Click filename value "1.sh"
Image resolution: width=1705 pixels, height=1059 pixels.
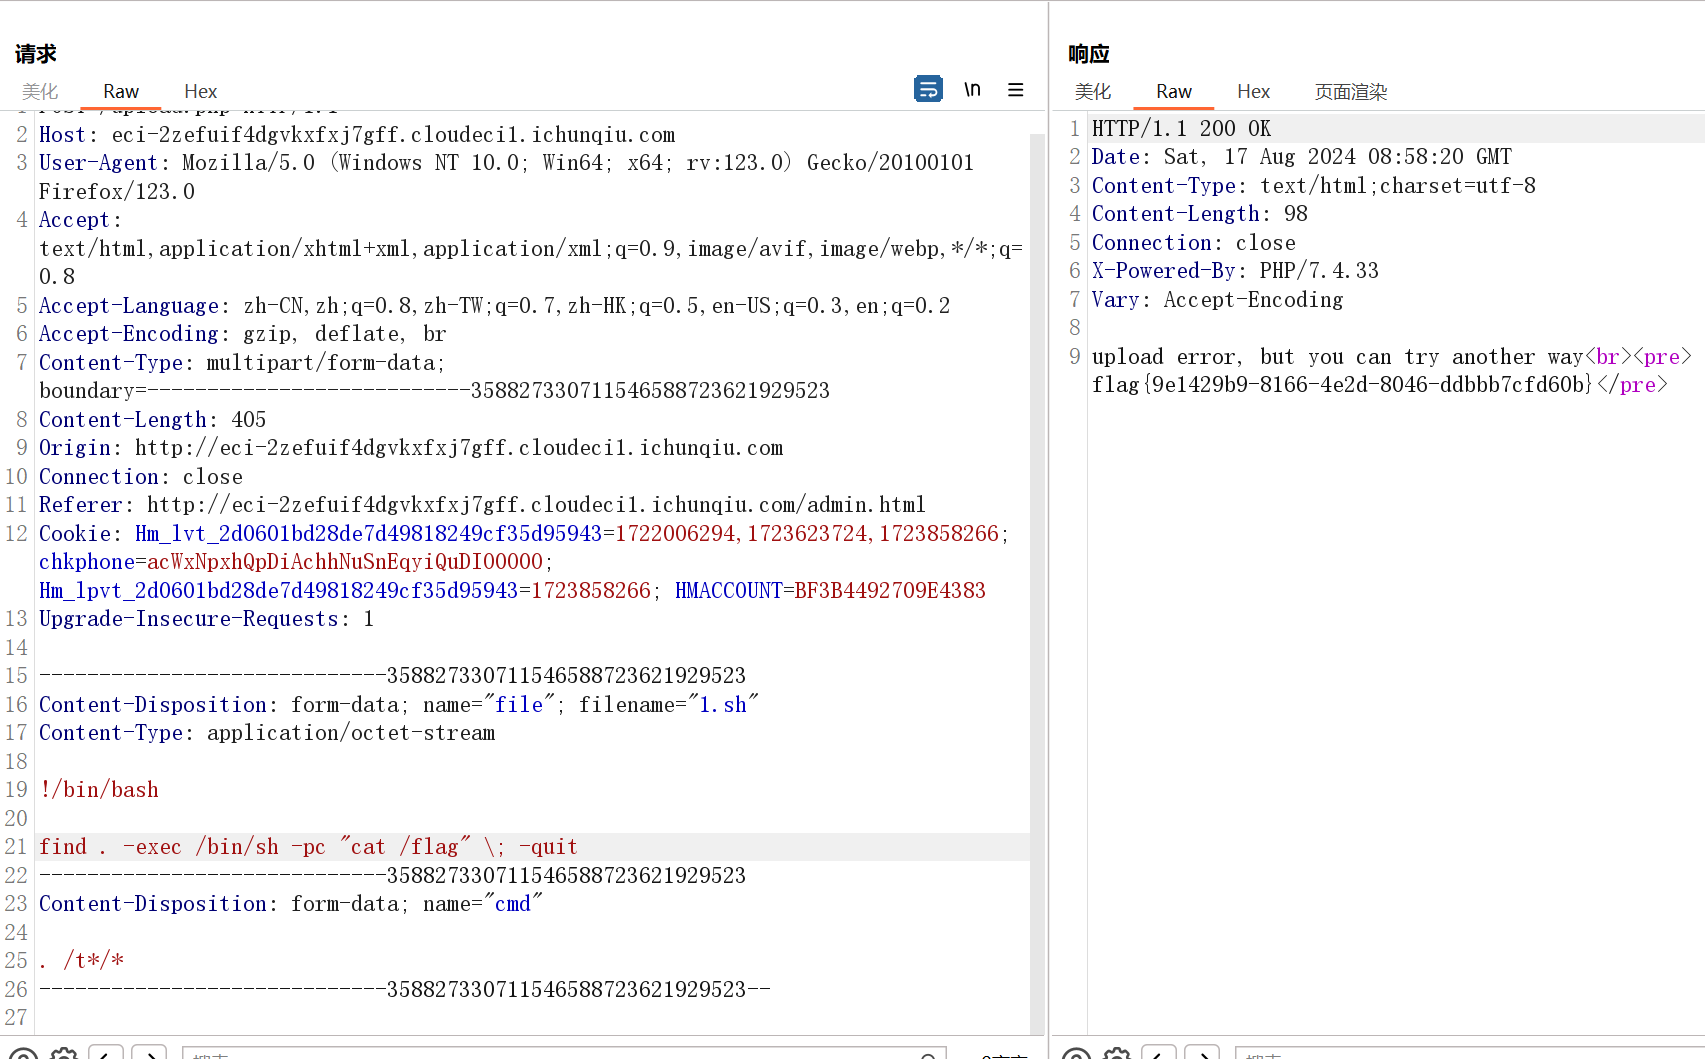[723, 704]
